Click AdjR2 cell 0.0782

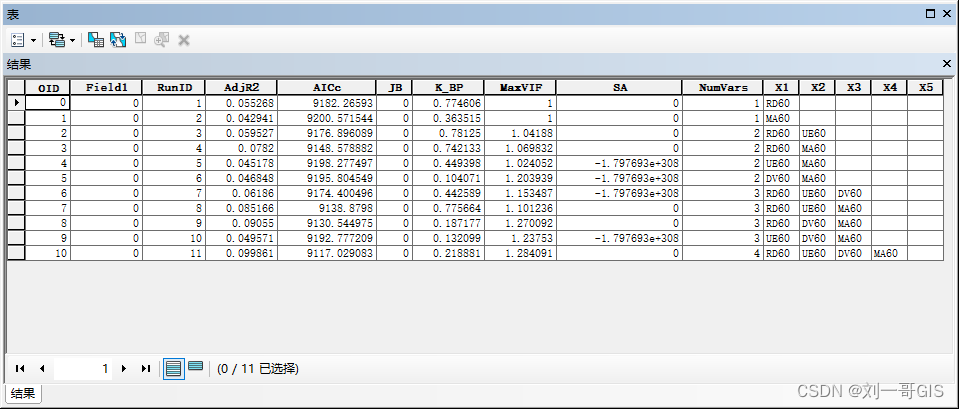click(241, 148)
